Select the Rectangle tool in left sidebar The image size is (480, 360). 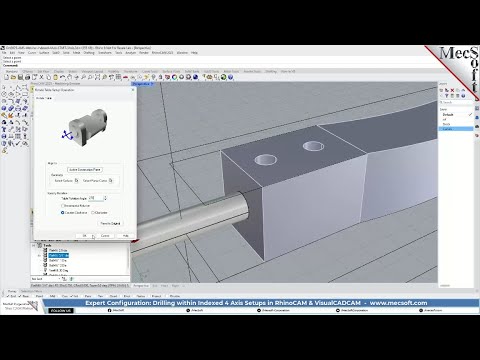click(x=25, y=94)
